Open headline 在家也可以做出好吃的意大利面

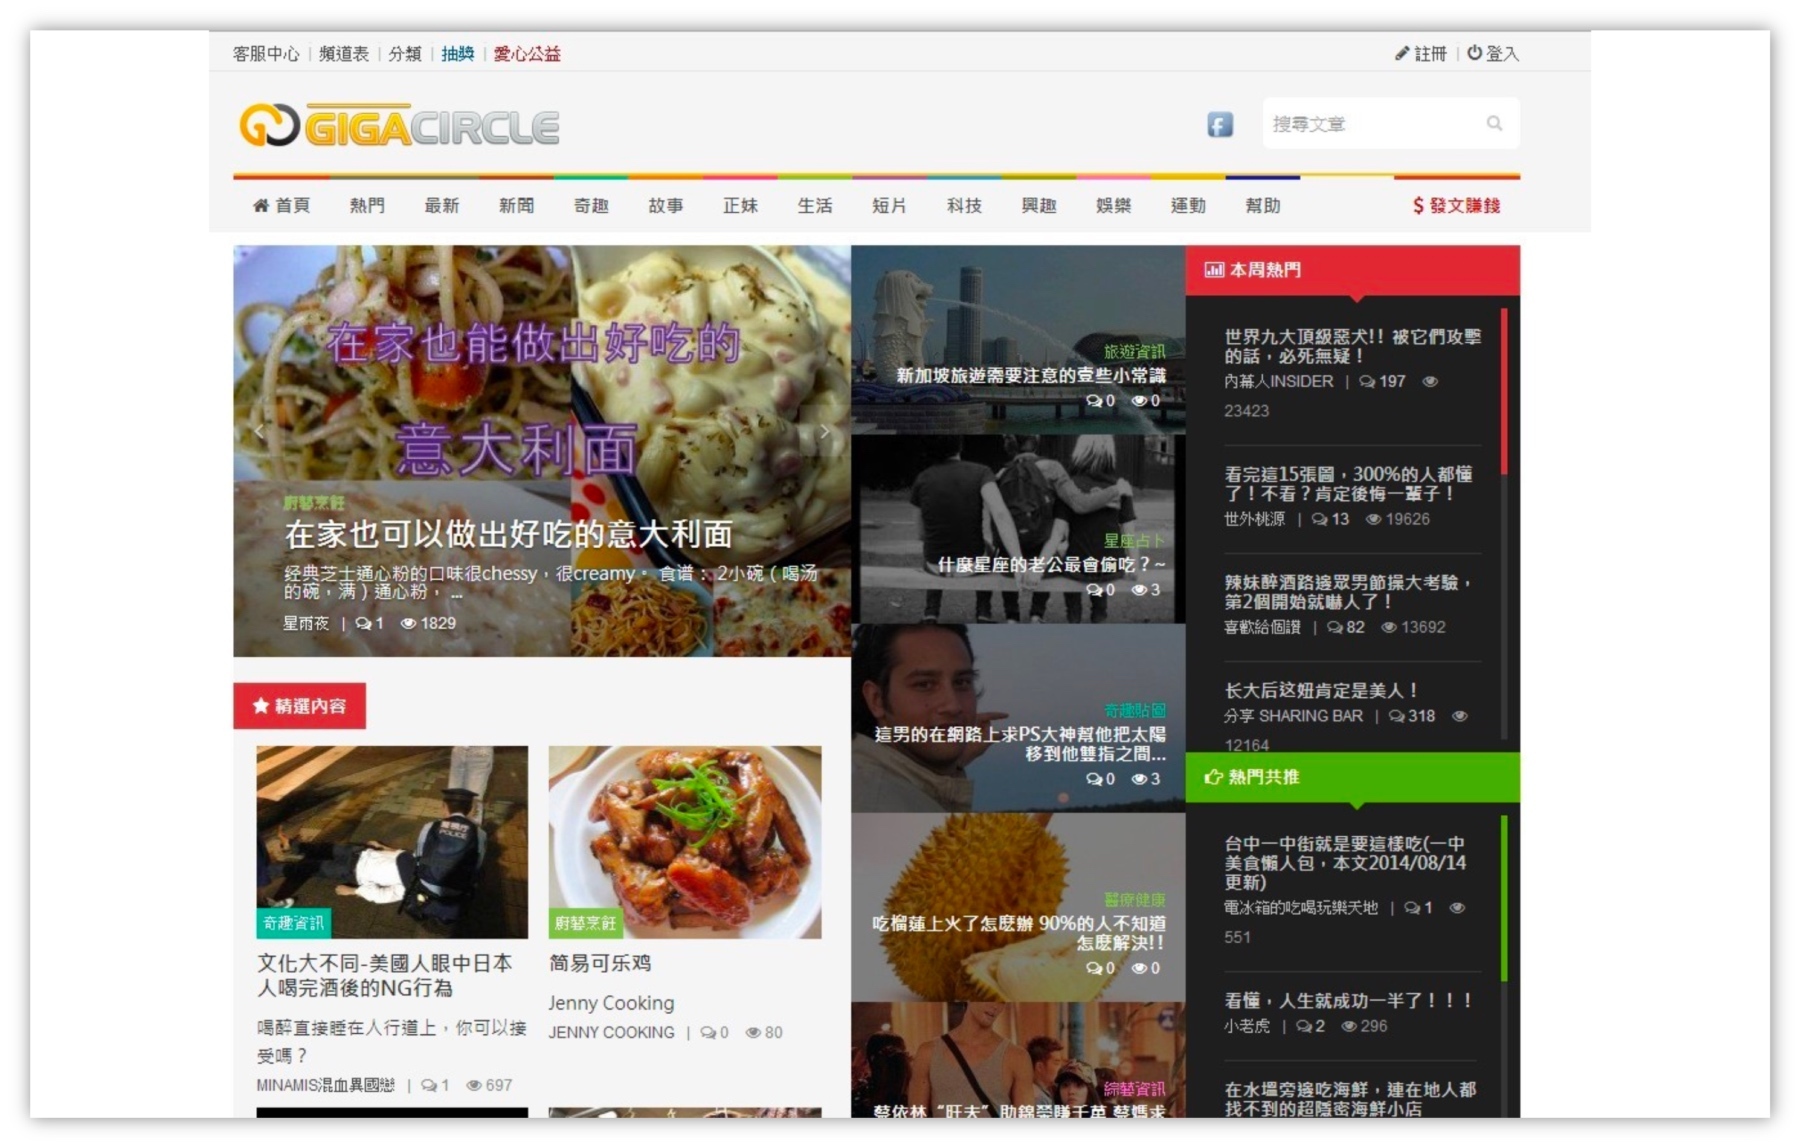click(509, 534)
